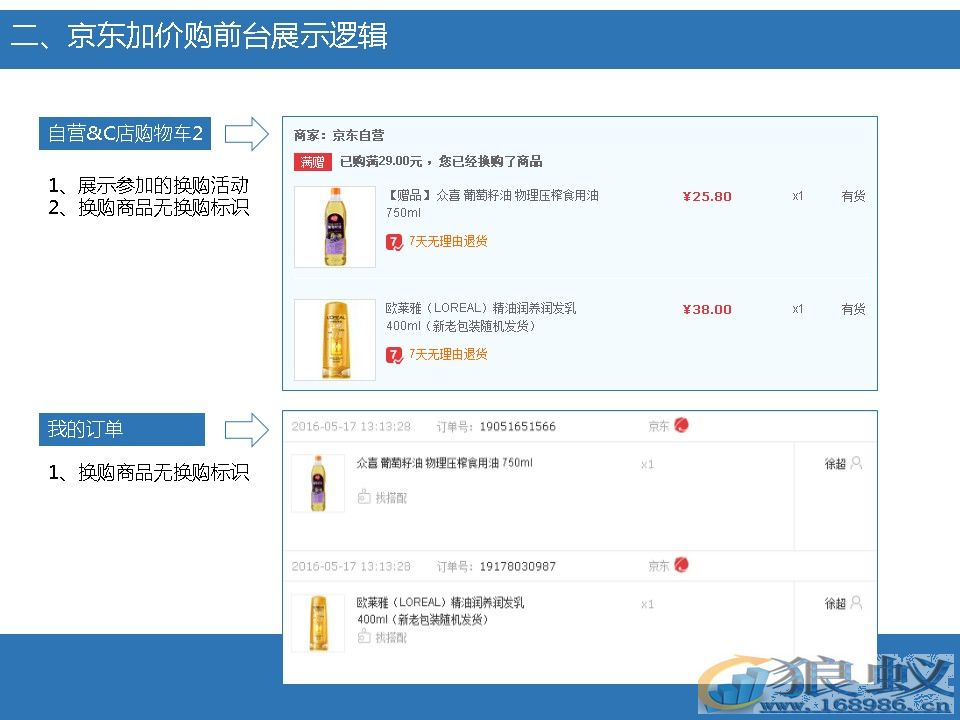Click the 有货 stock status in the ¥25.80 row
The image size is (960, 720).
click(853, 197)
